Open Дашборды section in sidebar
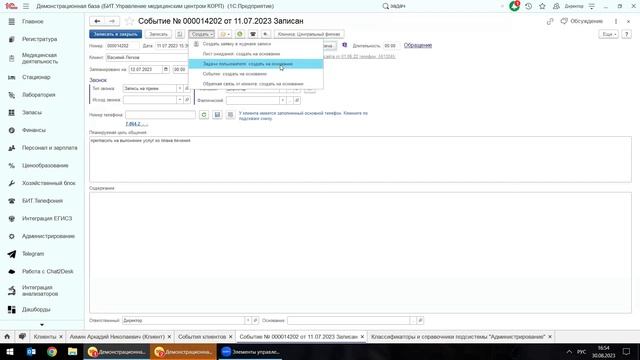This screenshot has width=640, height=360. pos(36,309)
